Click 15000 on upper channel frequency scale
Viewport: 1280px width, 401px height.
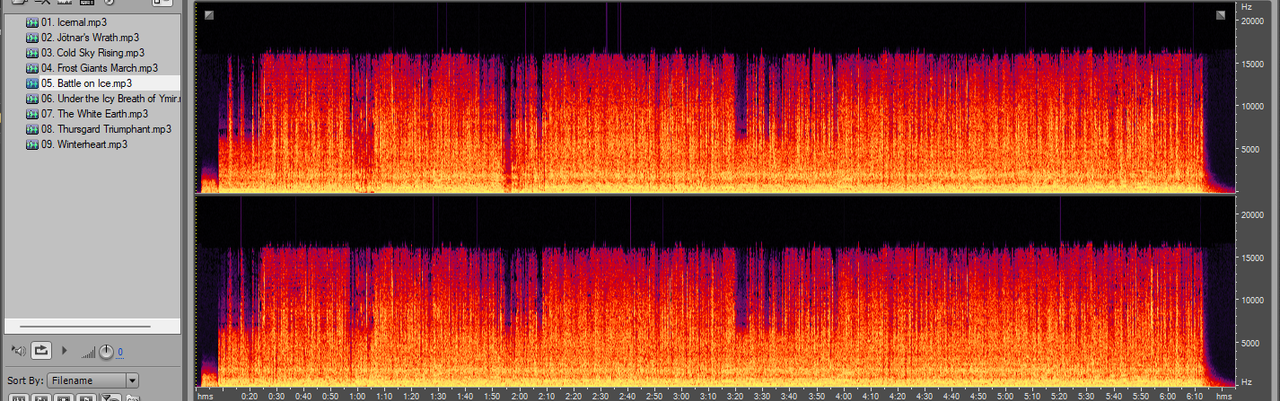[1254, 63]
